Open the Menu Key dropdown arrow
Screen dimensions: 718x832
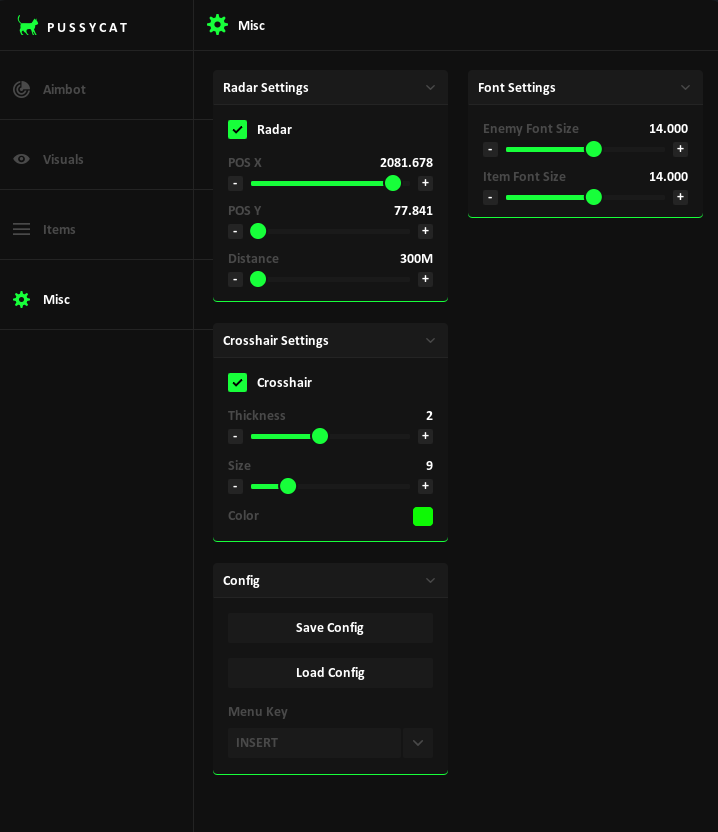(418, 743)
